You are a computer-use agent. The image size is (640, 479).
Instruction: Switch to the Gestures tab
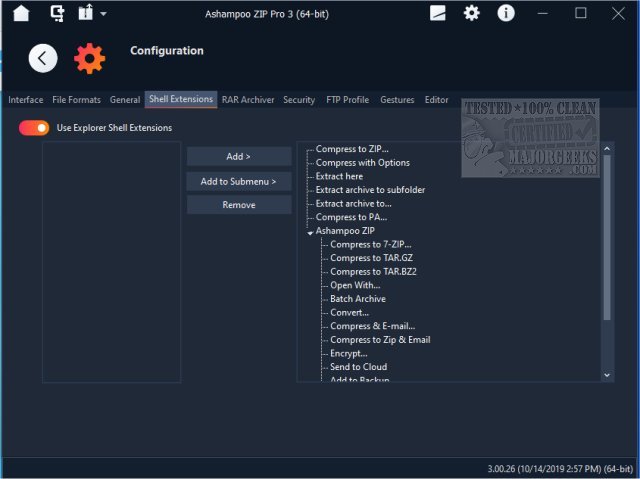pos(397,100)
